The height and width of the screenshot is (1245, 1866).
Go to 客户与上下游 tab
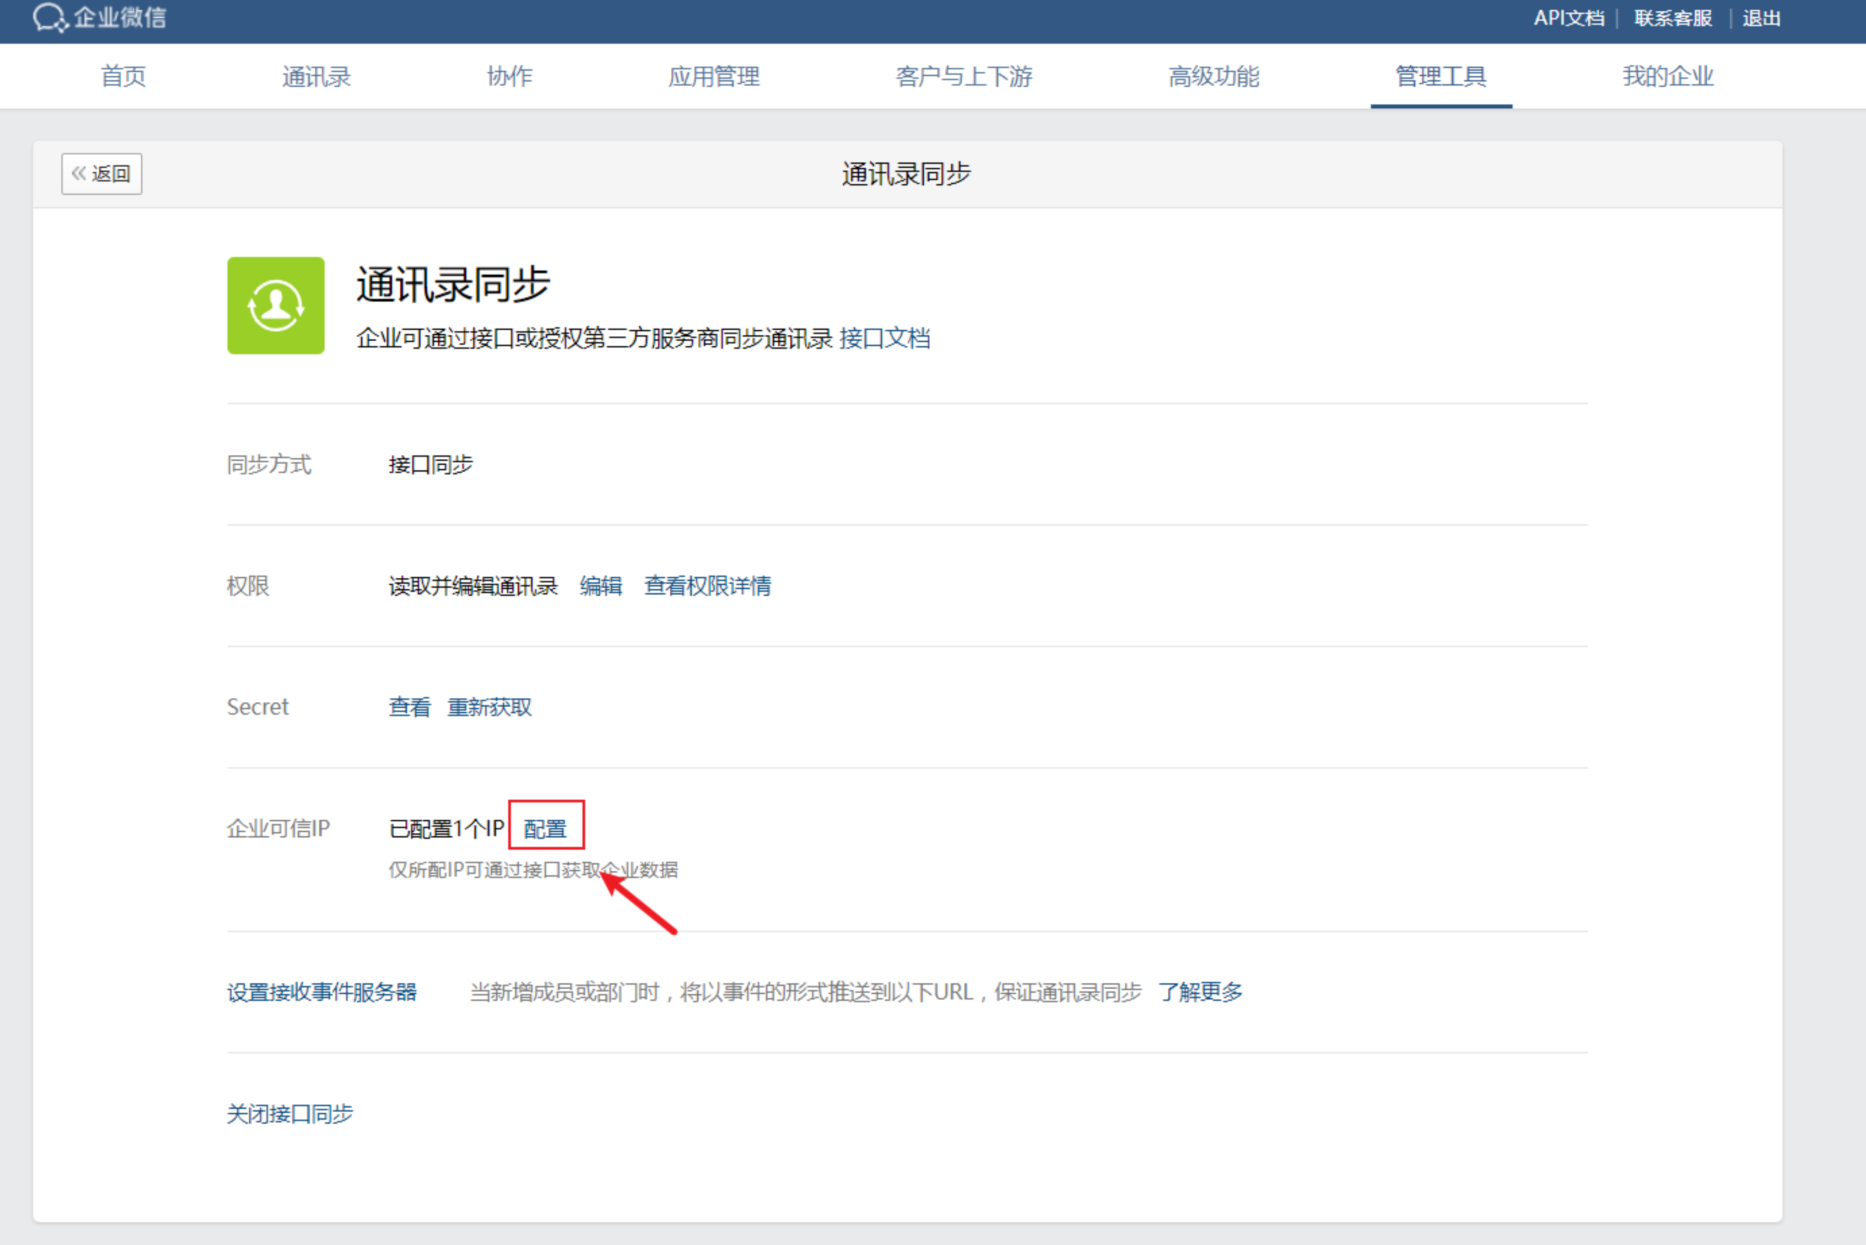pyautogui.click(x=963, y=77)
